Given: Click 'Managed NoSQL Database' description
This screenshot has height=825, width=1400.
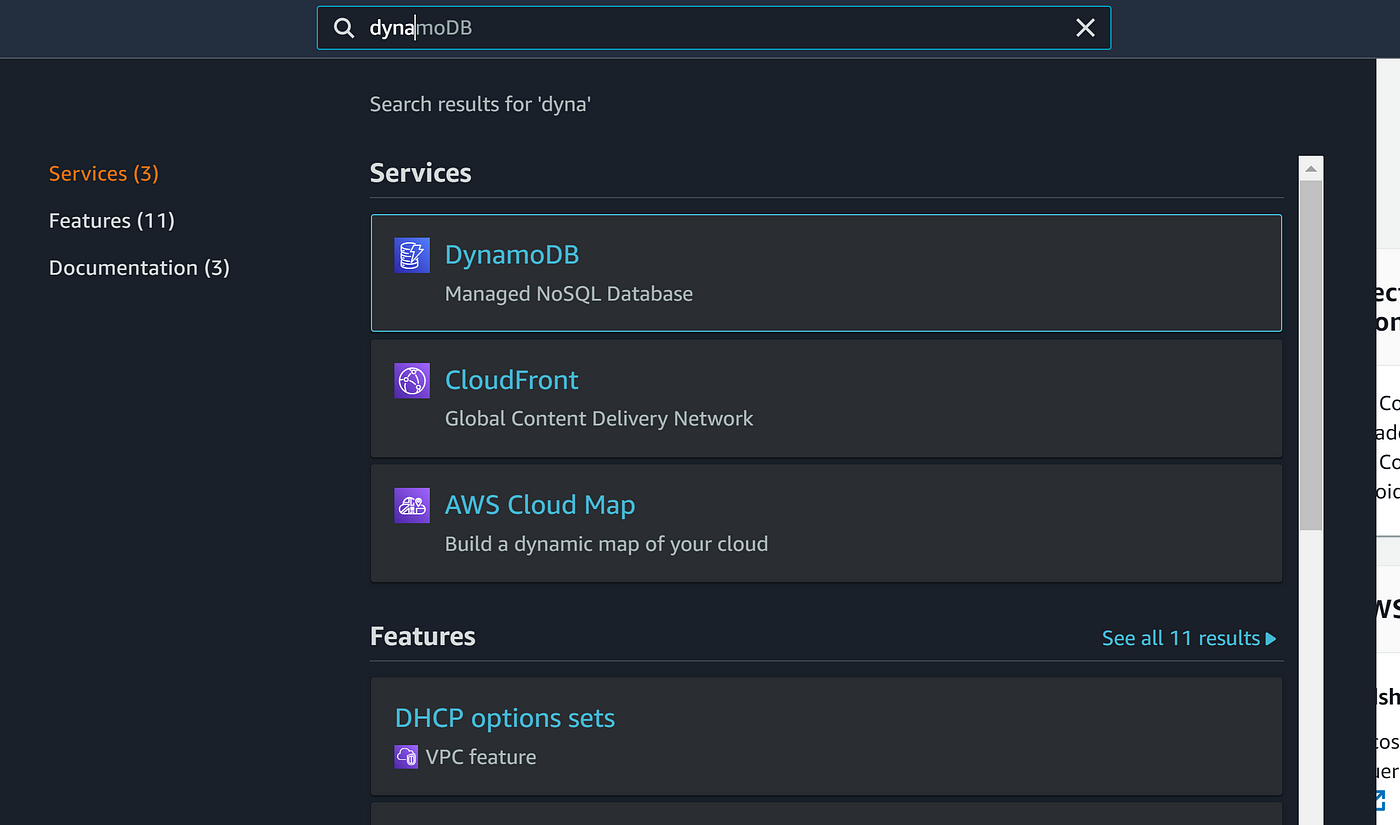Looking at the screenshot, I should tap(569, 294).
